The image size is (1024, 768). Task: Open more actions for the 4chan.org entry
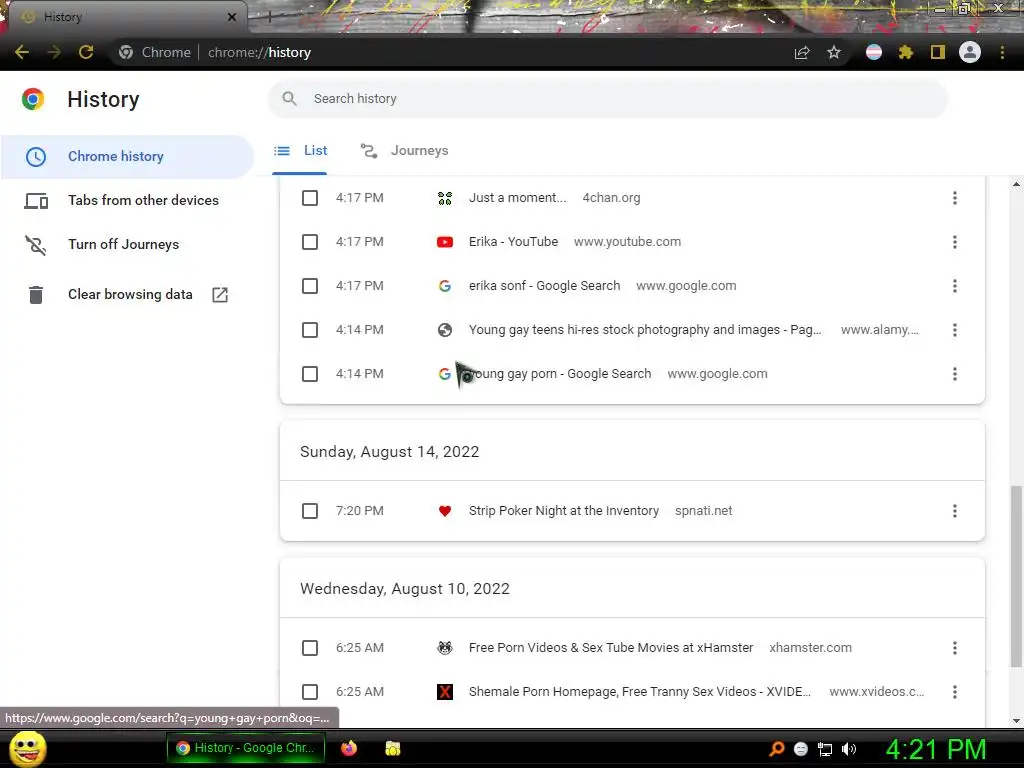[x=955, y=198]
